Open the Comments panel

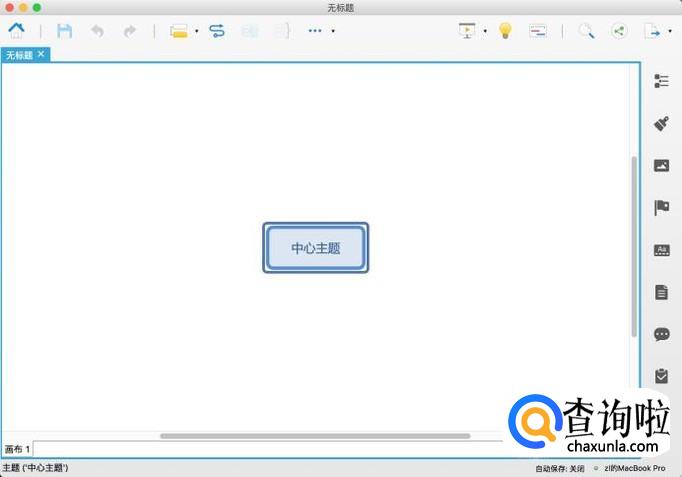(662, 334)
